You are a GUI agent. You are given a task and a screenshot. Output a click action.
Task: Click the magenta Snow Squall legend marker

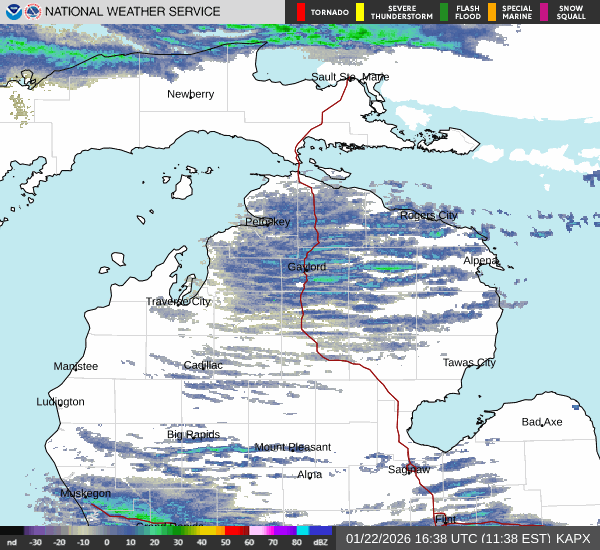[546, 12]
